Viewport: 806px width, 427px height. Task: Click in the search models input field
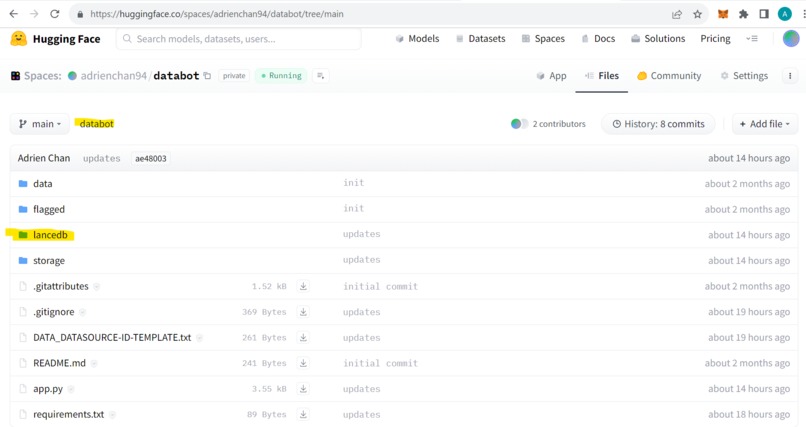(x=239, y=39)
